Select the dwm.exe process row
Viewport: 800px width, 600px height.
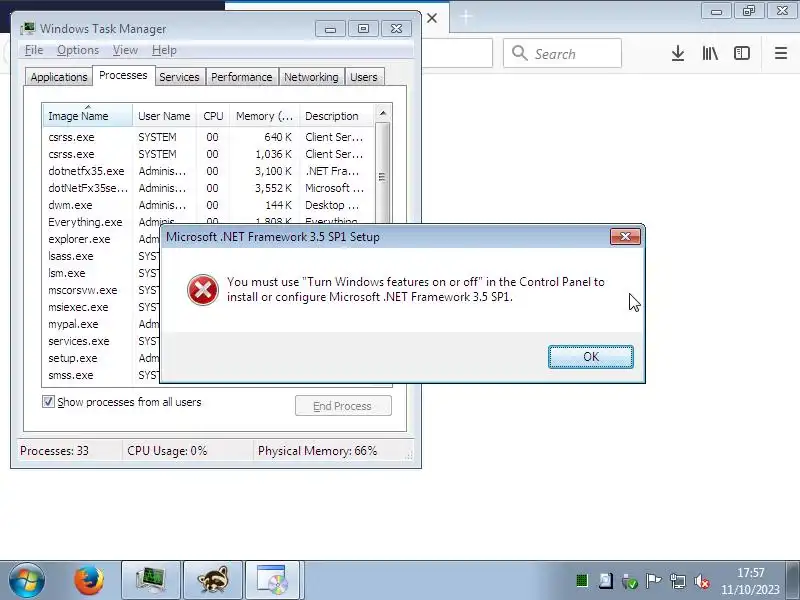[209, 205]
